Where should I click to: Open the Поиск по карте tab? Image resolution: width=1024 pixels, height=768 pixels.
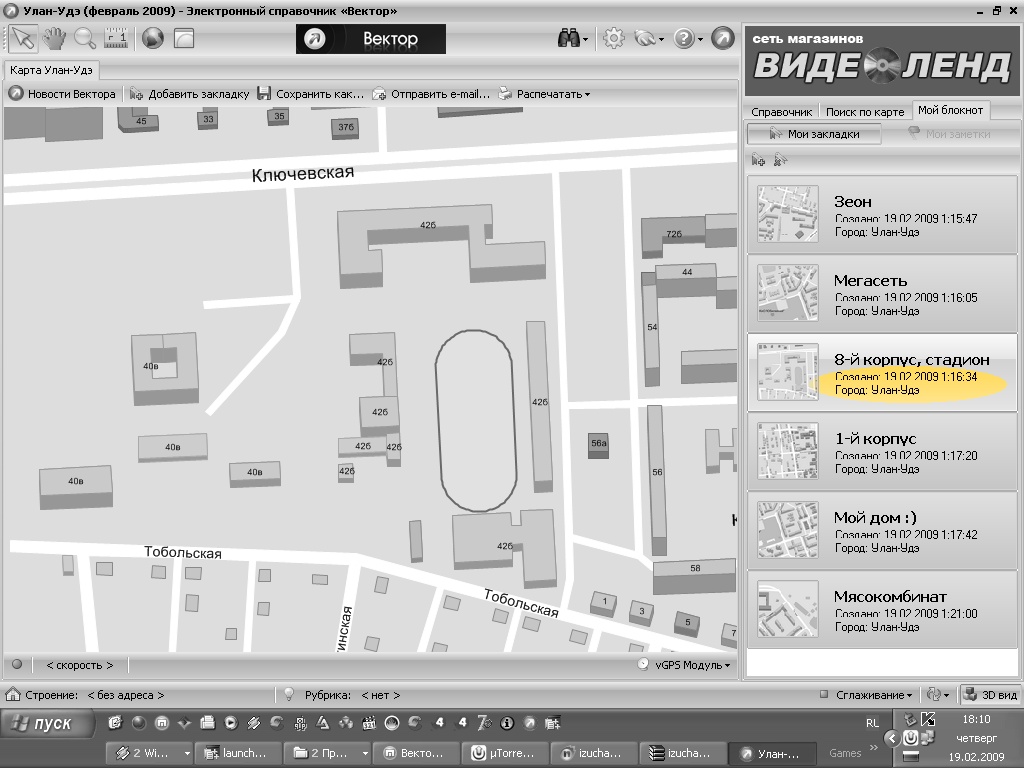pyautogui.click(x=864, y=112)
